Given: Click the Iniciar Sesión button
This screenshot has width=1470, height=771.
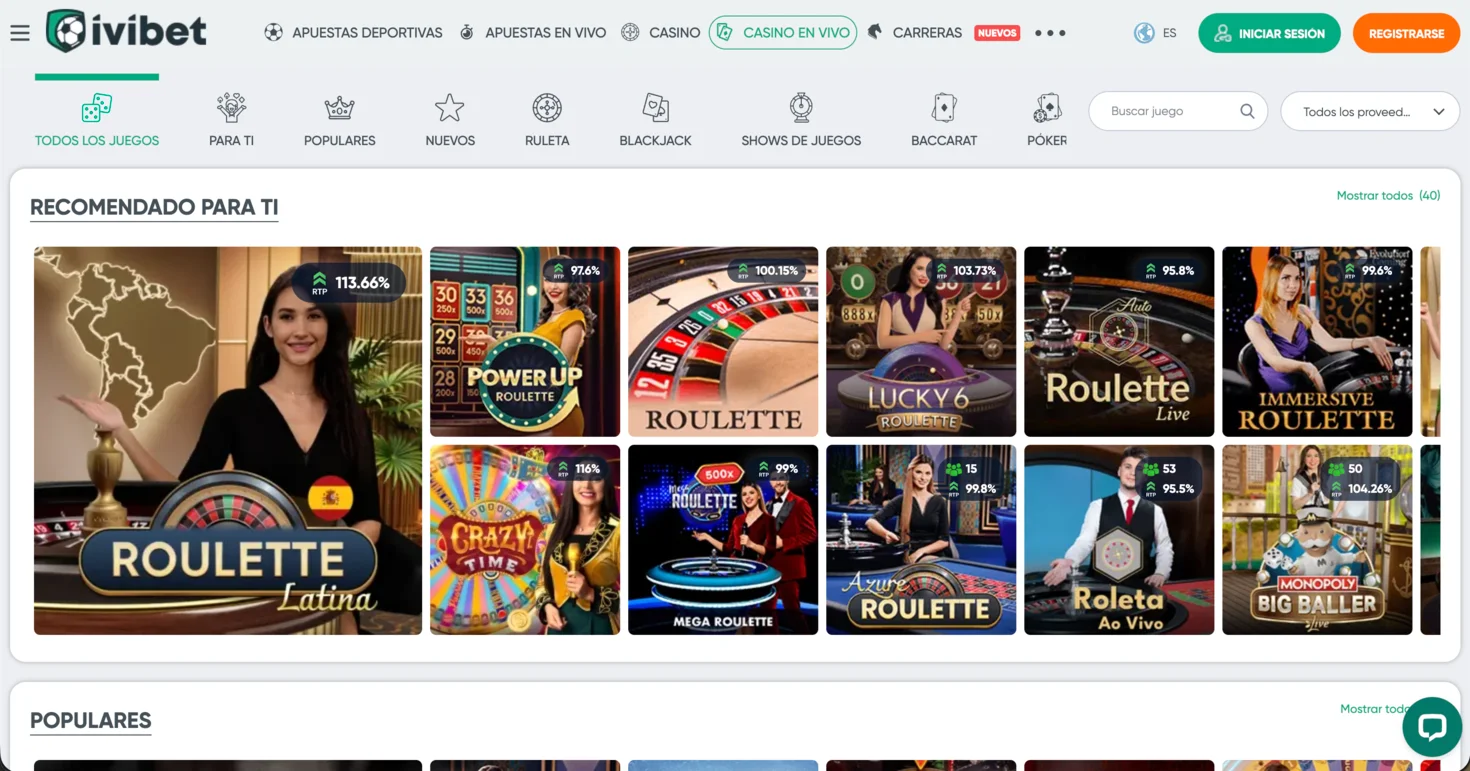Looking at the screenshot, I should (x=1269, y=33).
